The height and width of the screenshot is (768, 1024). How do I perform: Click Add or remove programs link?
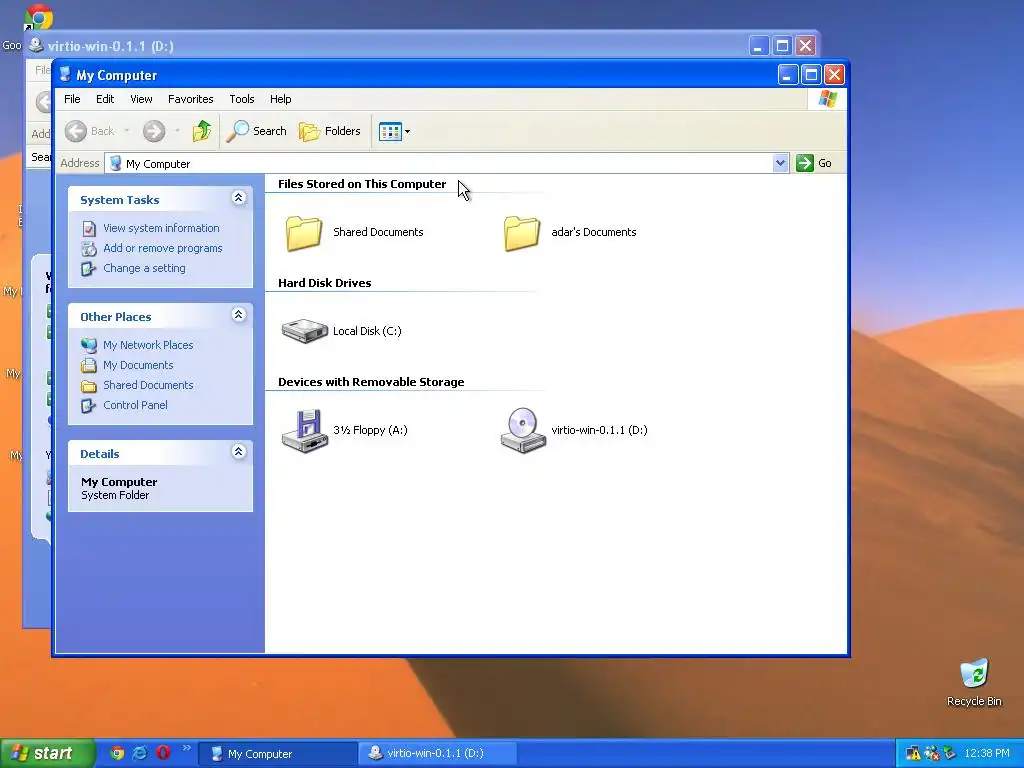point(163,248)
